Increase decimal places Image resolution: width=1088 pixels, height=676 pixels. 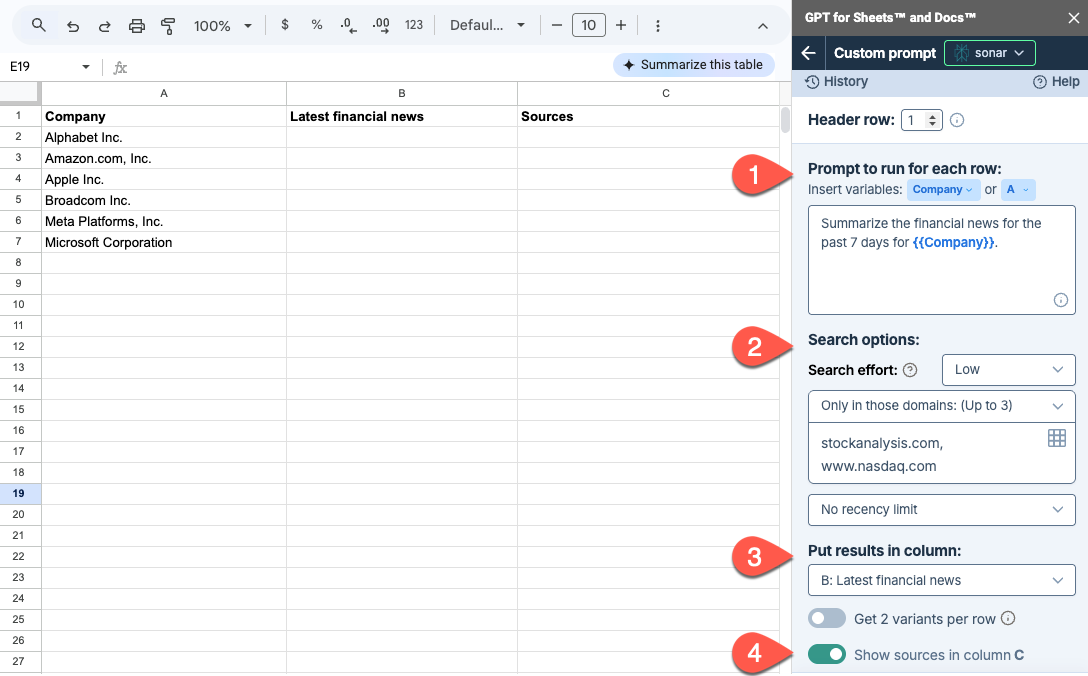click(x=380, y=26)
